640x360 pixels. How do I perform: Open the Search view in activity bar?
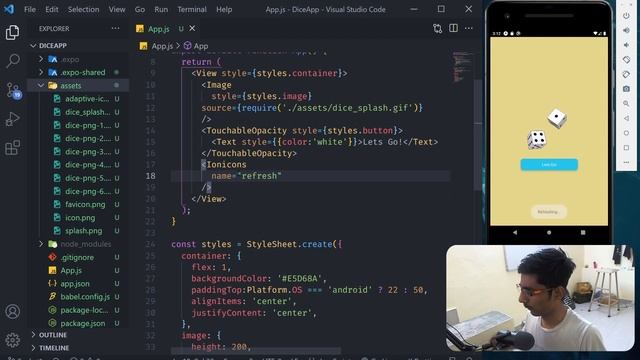click(x=13, y=61)
